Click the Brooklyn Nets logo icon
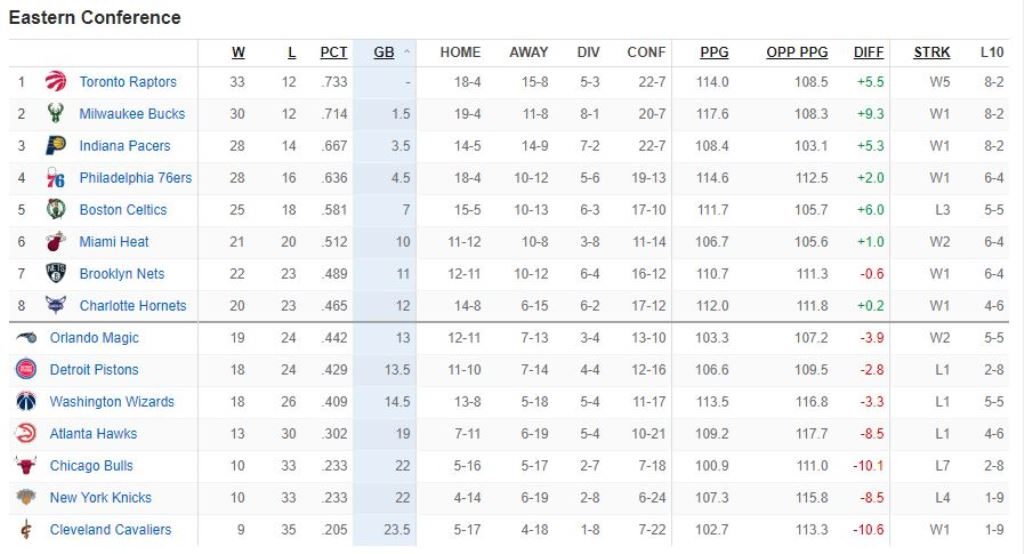 click(x=56, y=274)
